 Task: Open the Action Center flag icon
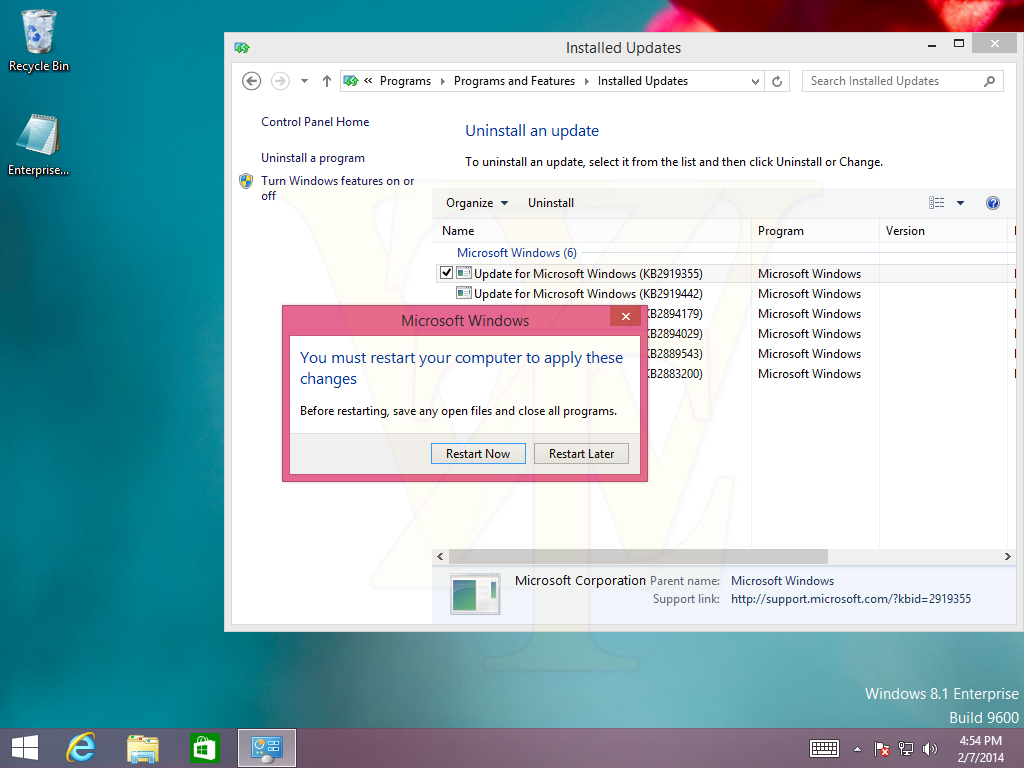(x=881, y=748)
